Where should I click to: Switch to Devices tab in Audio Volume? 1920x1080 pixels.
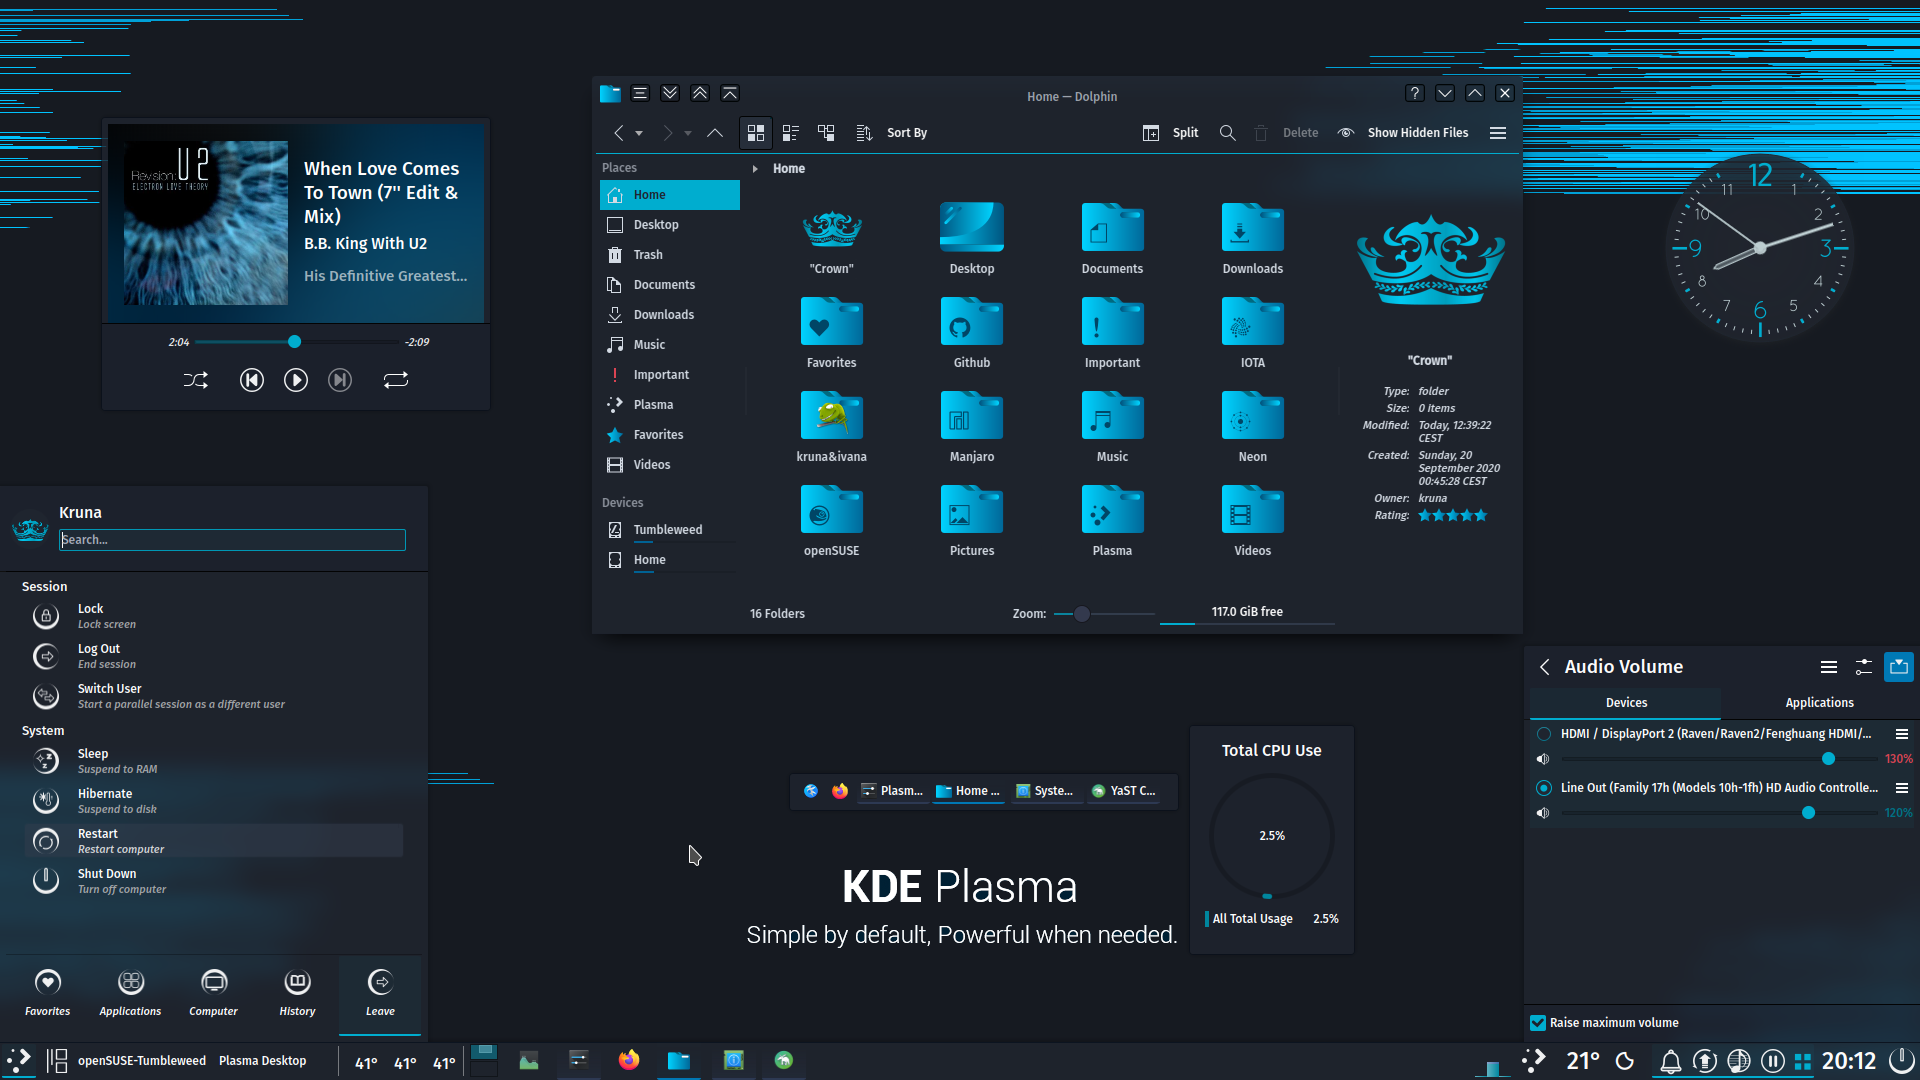[1626, 703]
